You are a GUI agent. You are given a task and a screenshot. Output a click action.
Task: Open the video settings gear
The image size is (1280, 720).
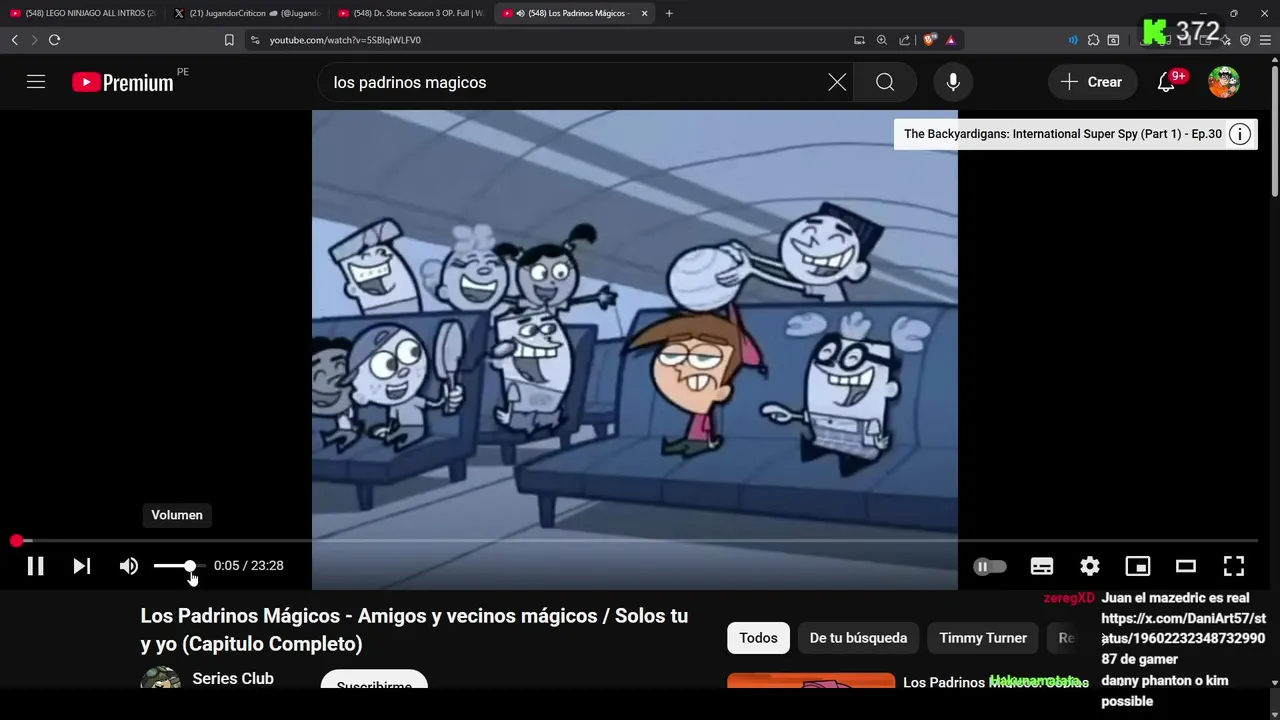pos(1090,566)
